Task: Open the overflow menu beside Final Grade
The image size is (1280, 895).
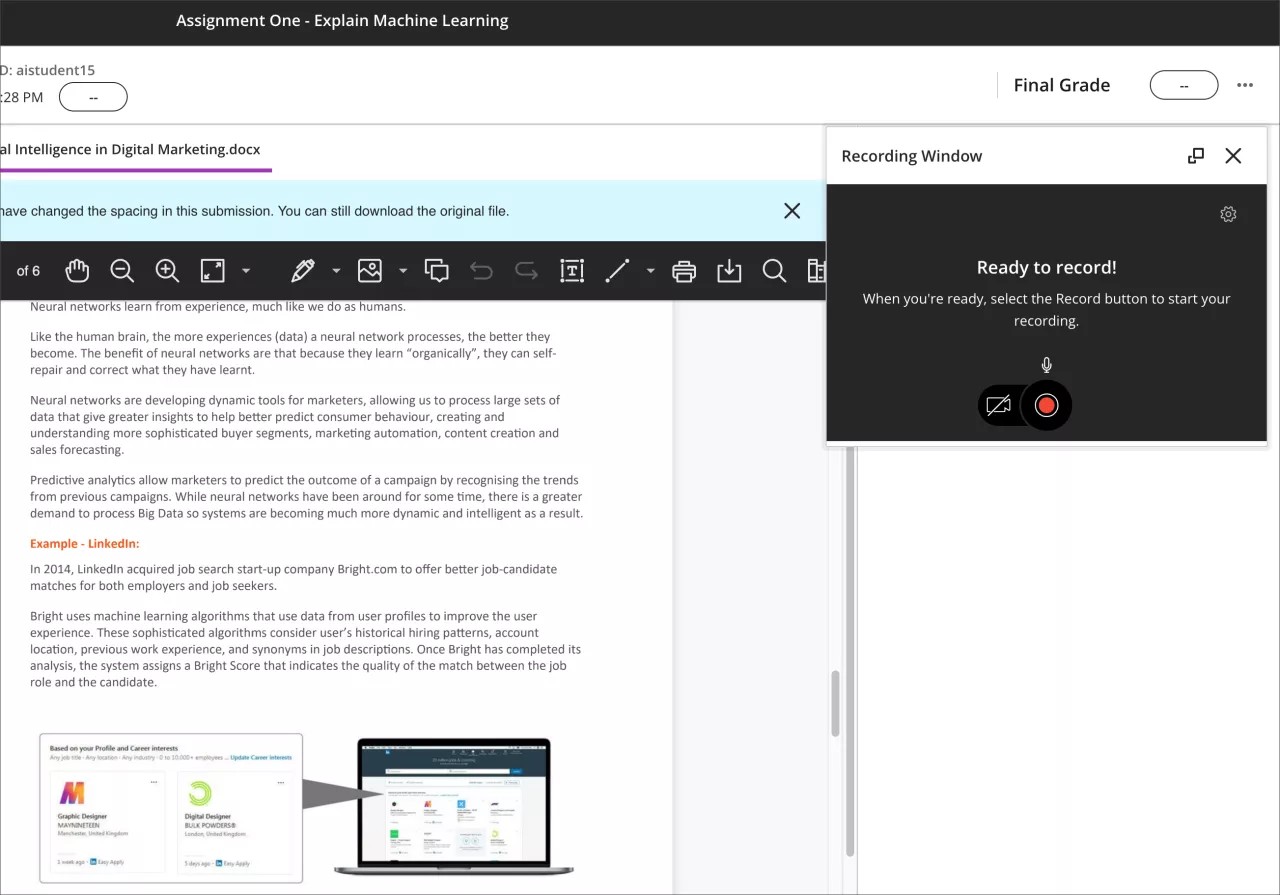Action: point(1244,85)
